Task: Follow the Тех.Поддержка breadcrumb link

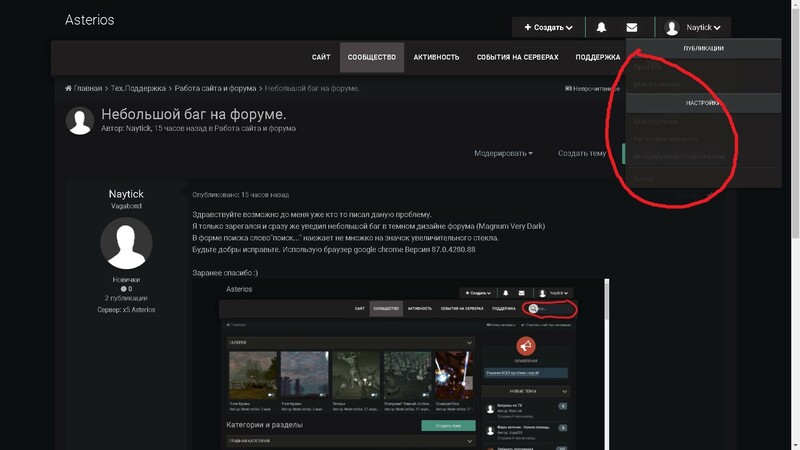Action: click(x=140, y=89)
